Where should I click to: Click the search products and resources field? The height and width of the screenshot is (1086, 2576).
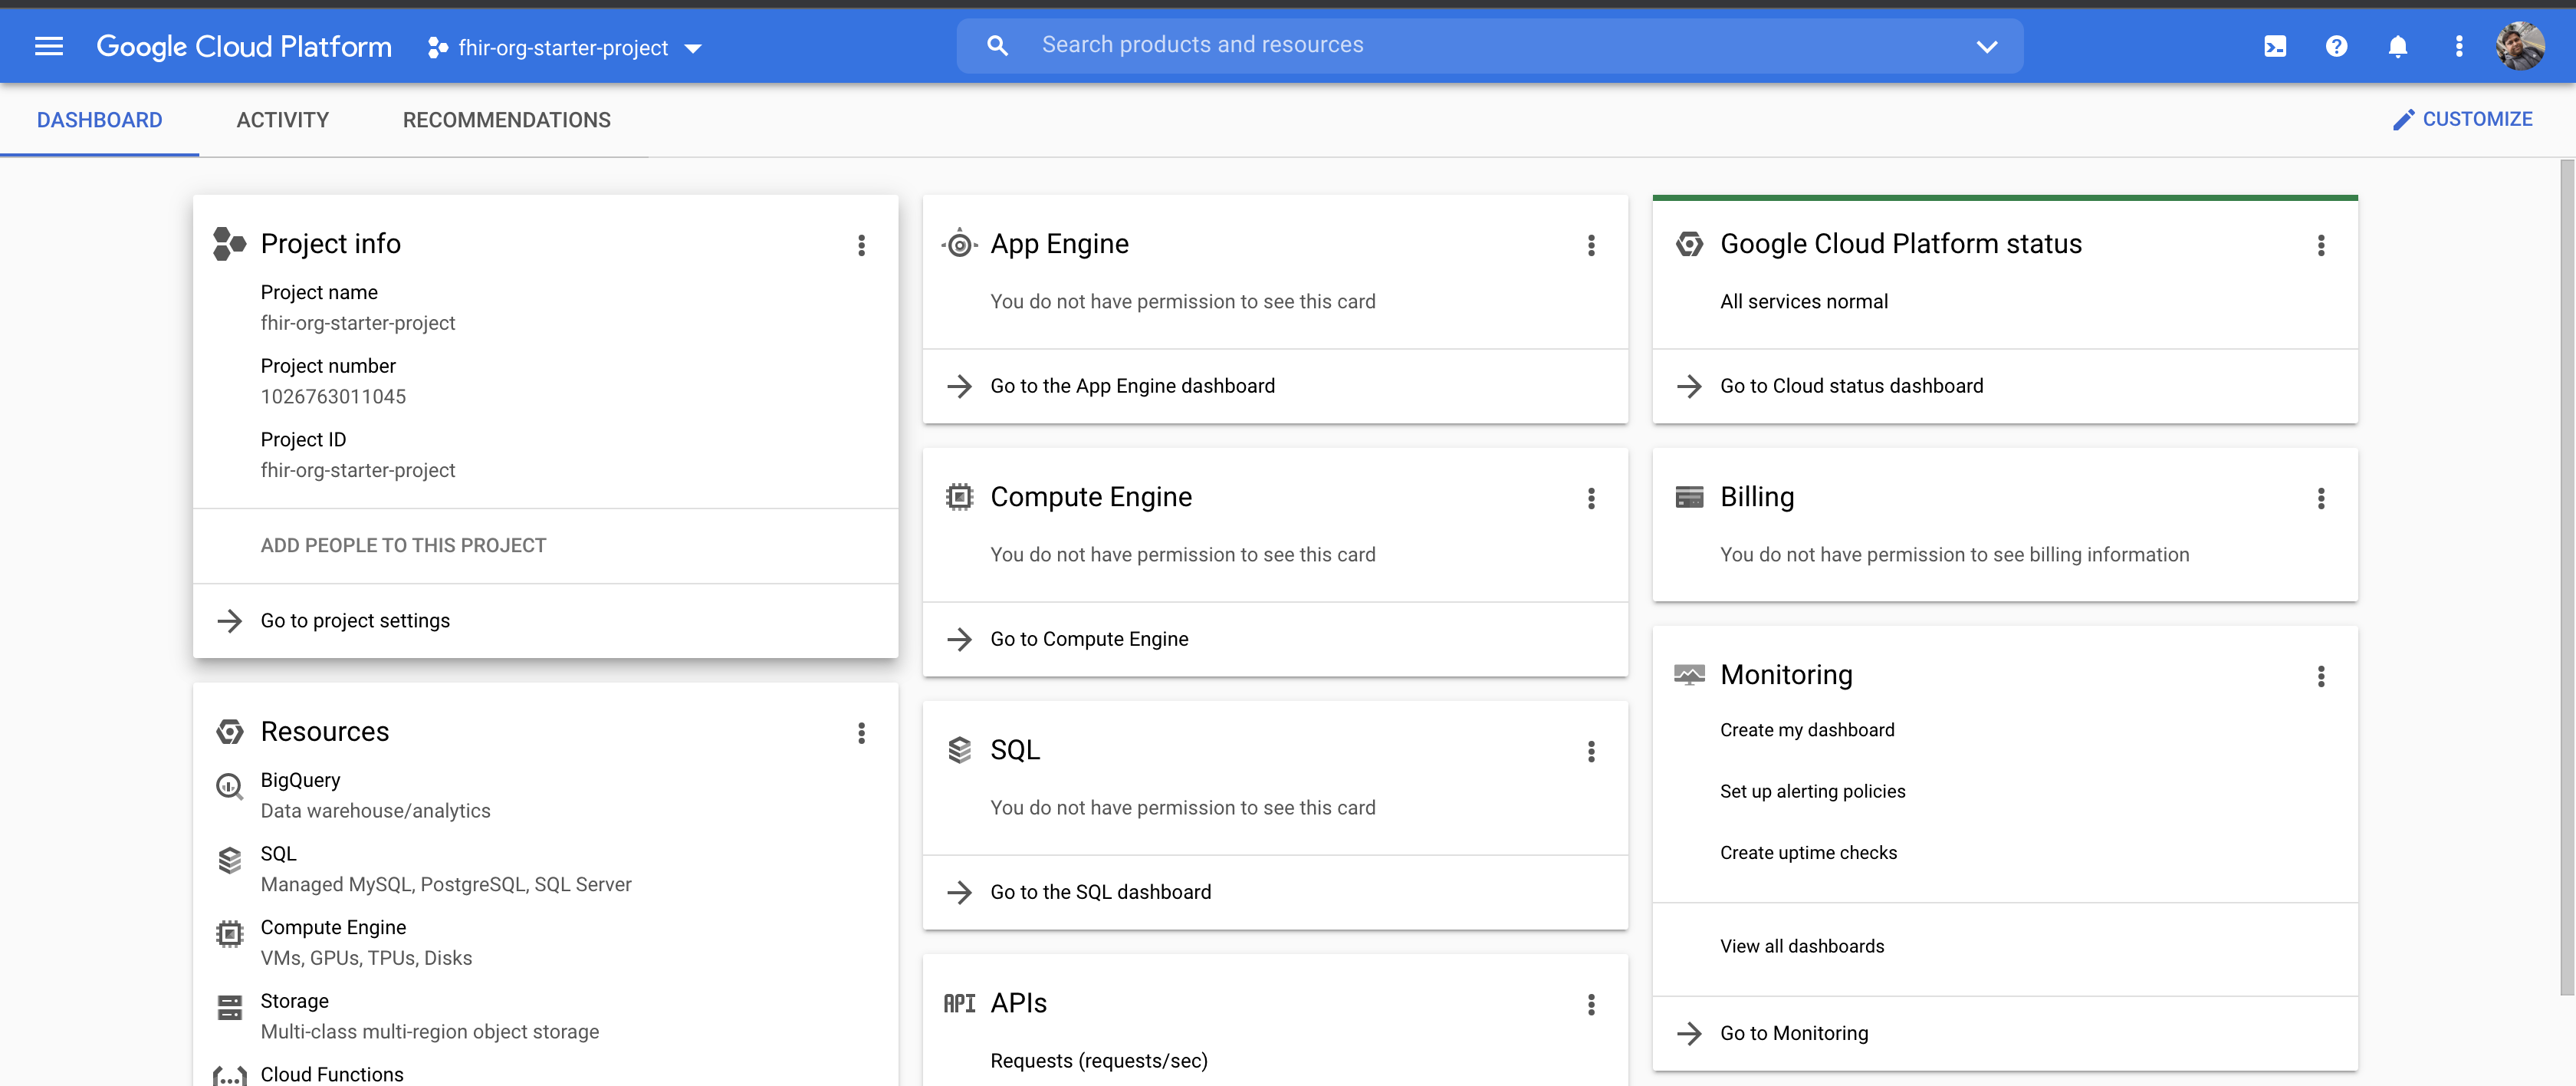(x=1490, y=45)
